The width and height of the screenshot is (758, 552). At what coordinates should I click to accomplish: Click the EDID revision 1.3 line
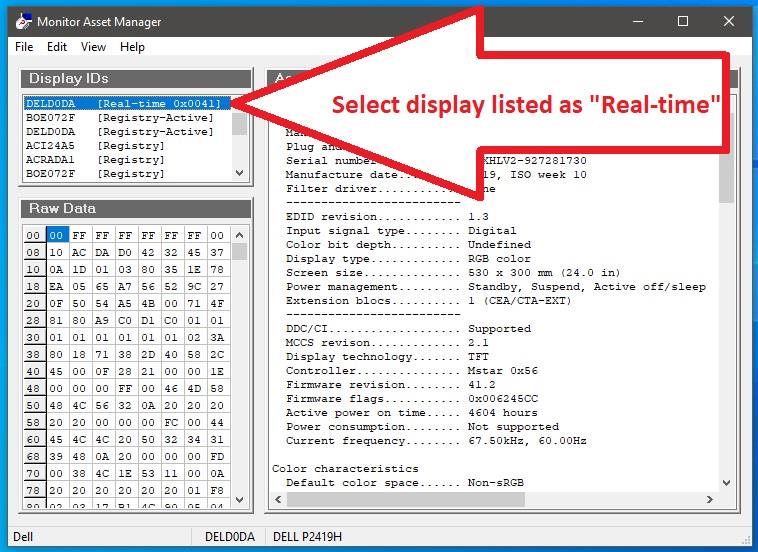(x=387, y=217)
